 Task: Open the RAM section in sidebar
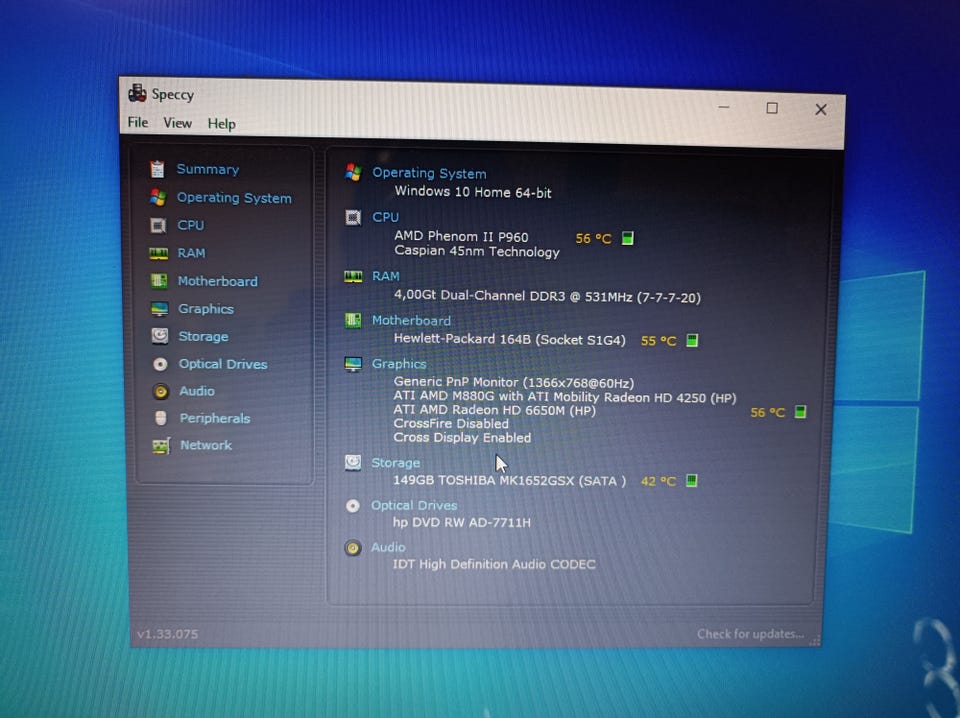pos(191,253)
